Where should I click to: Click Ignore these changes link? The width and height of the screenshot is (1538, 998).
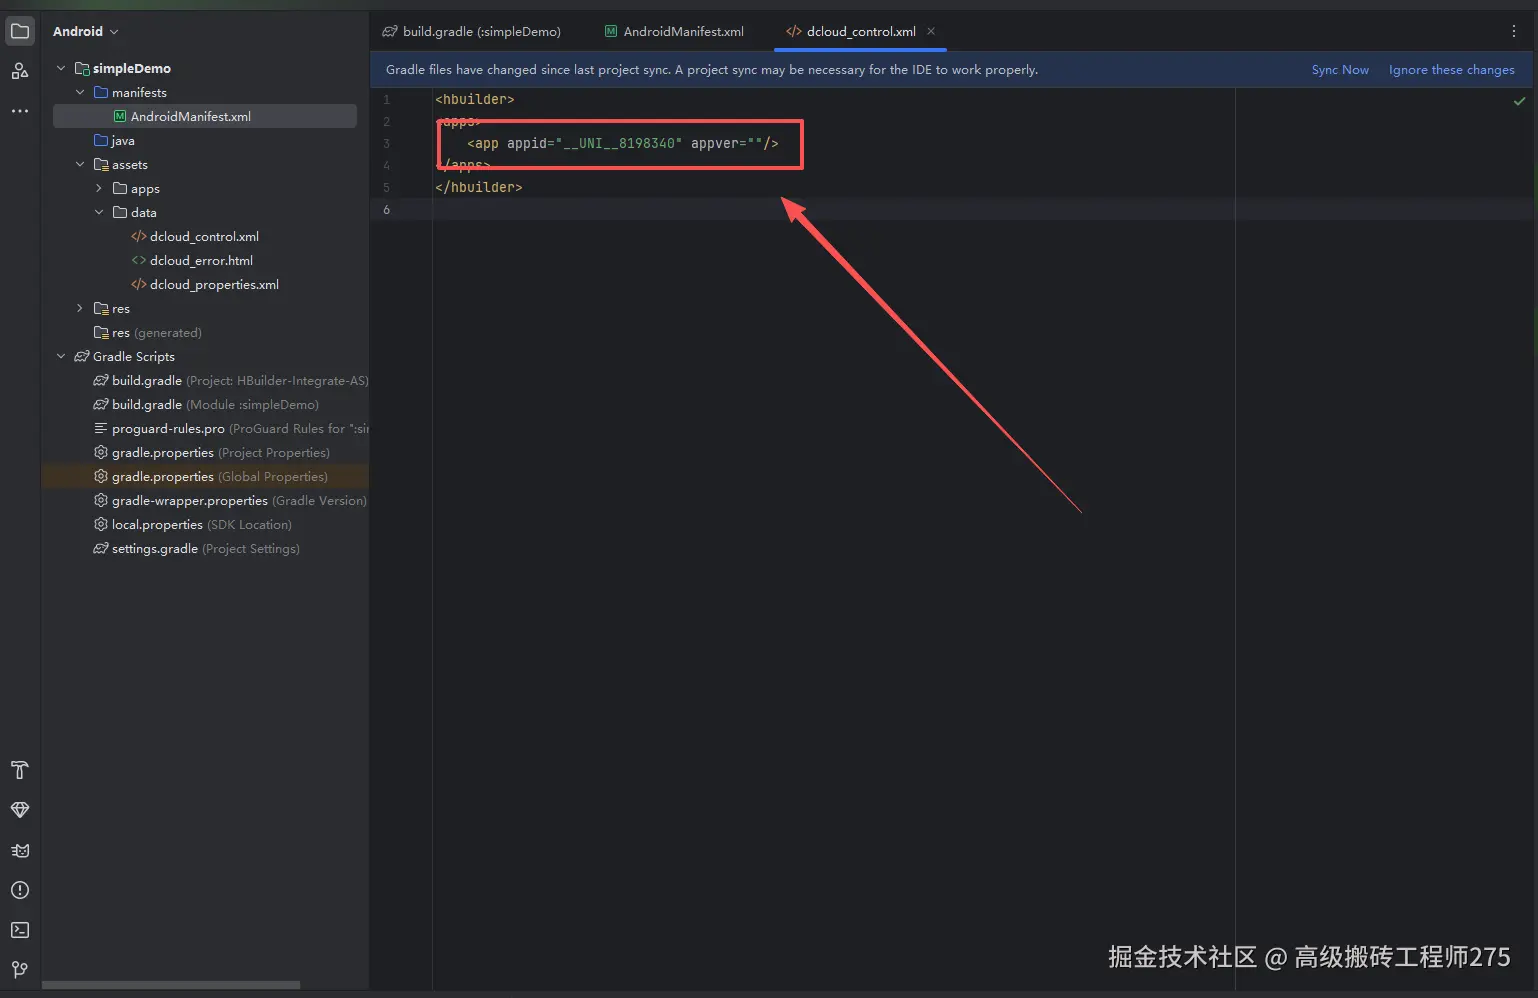(x=1451, y=70)
